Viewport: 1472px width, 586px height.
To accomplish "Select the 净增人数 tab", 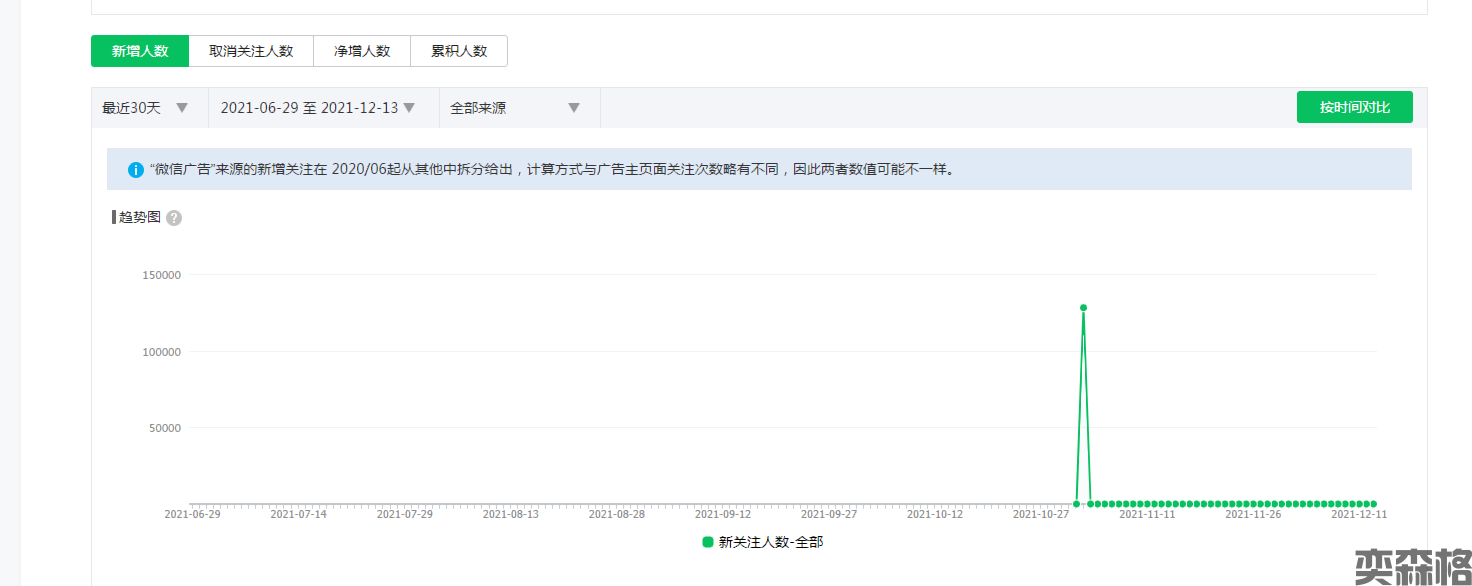I will click(x=362, y=51).
